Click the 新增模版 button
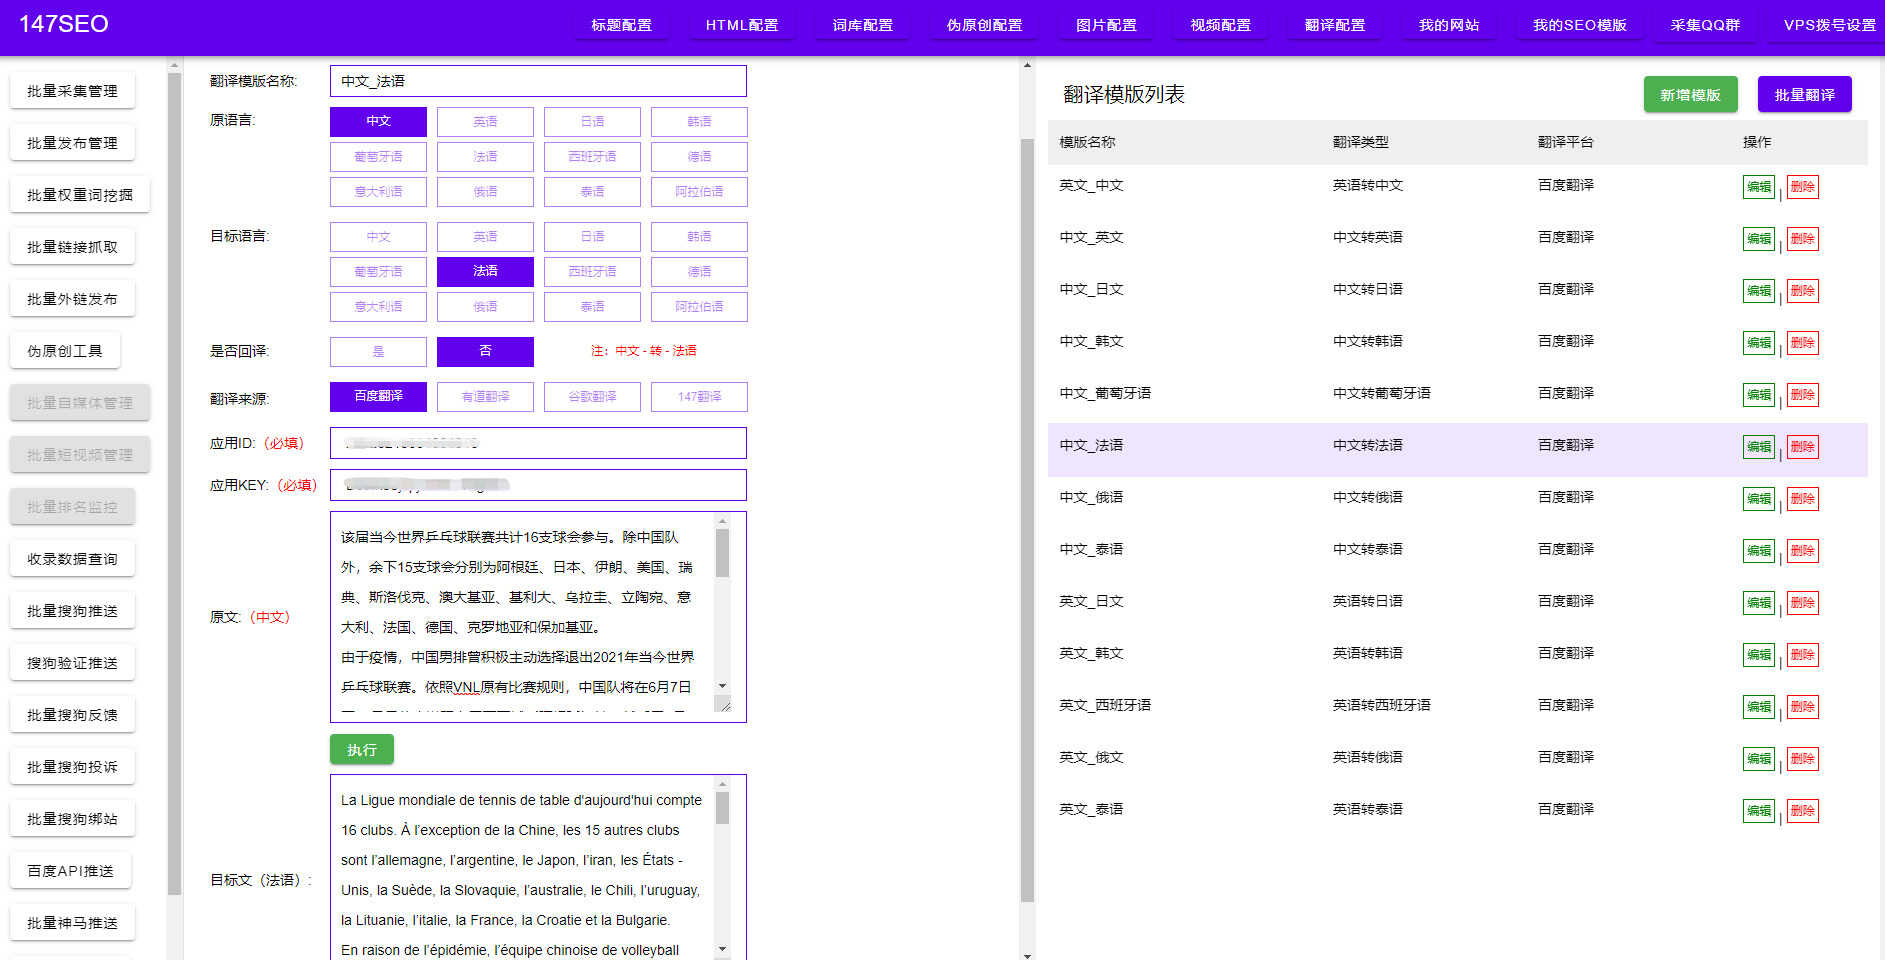 click(1690, 95)
